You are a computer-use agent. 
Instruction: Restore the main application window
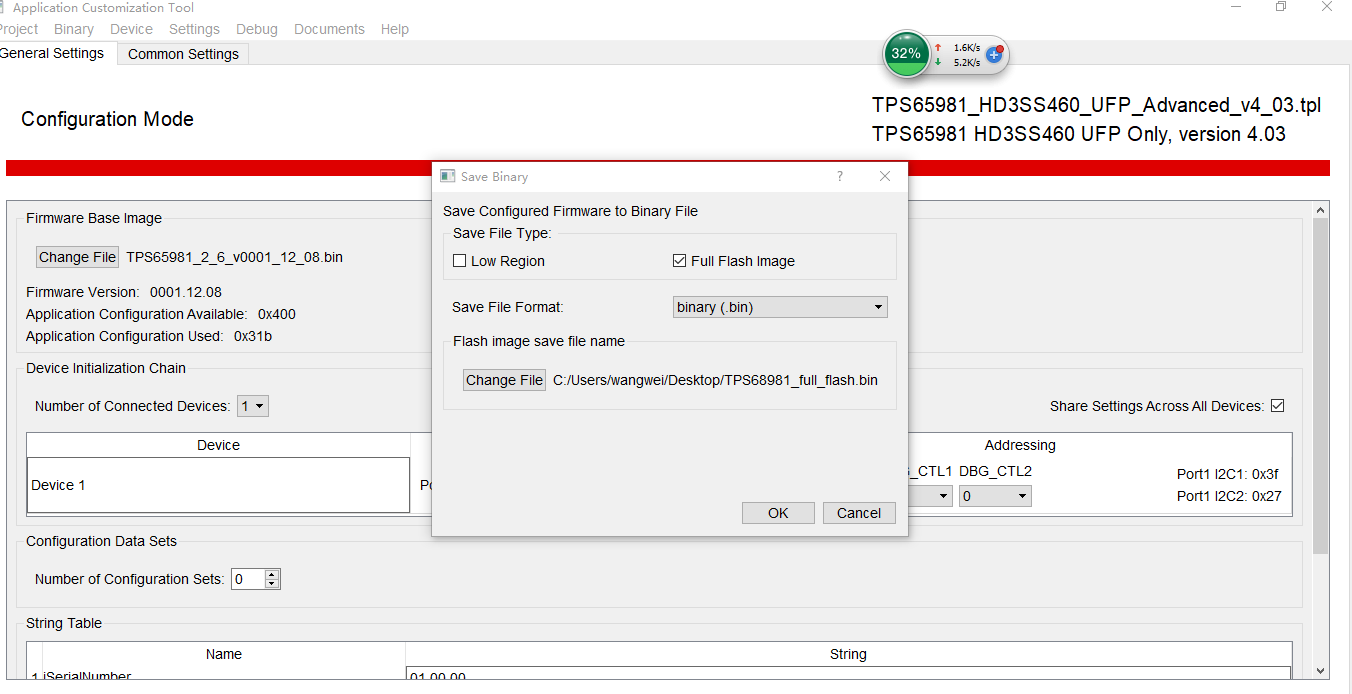pyautogui.click(x=1281, y=7)
